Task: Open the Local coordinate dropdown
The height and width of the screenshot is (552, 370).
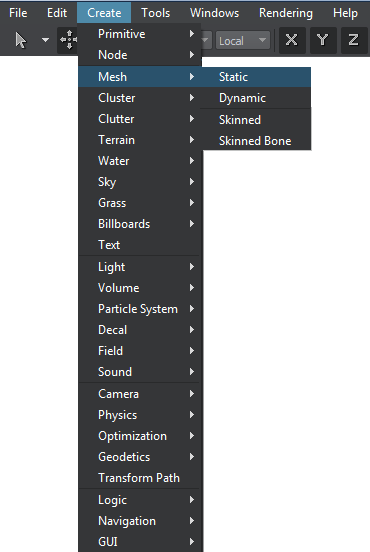Action: click(x=243, y=40)
